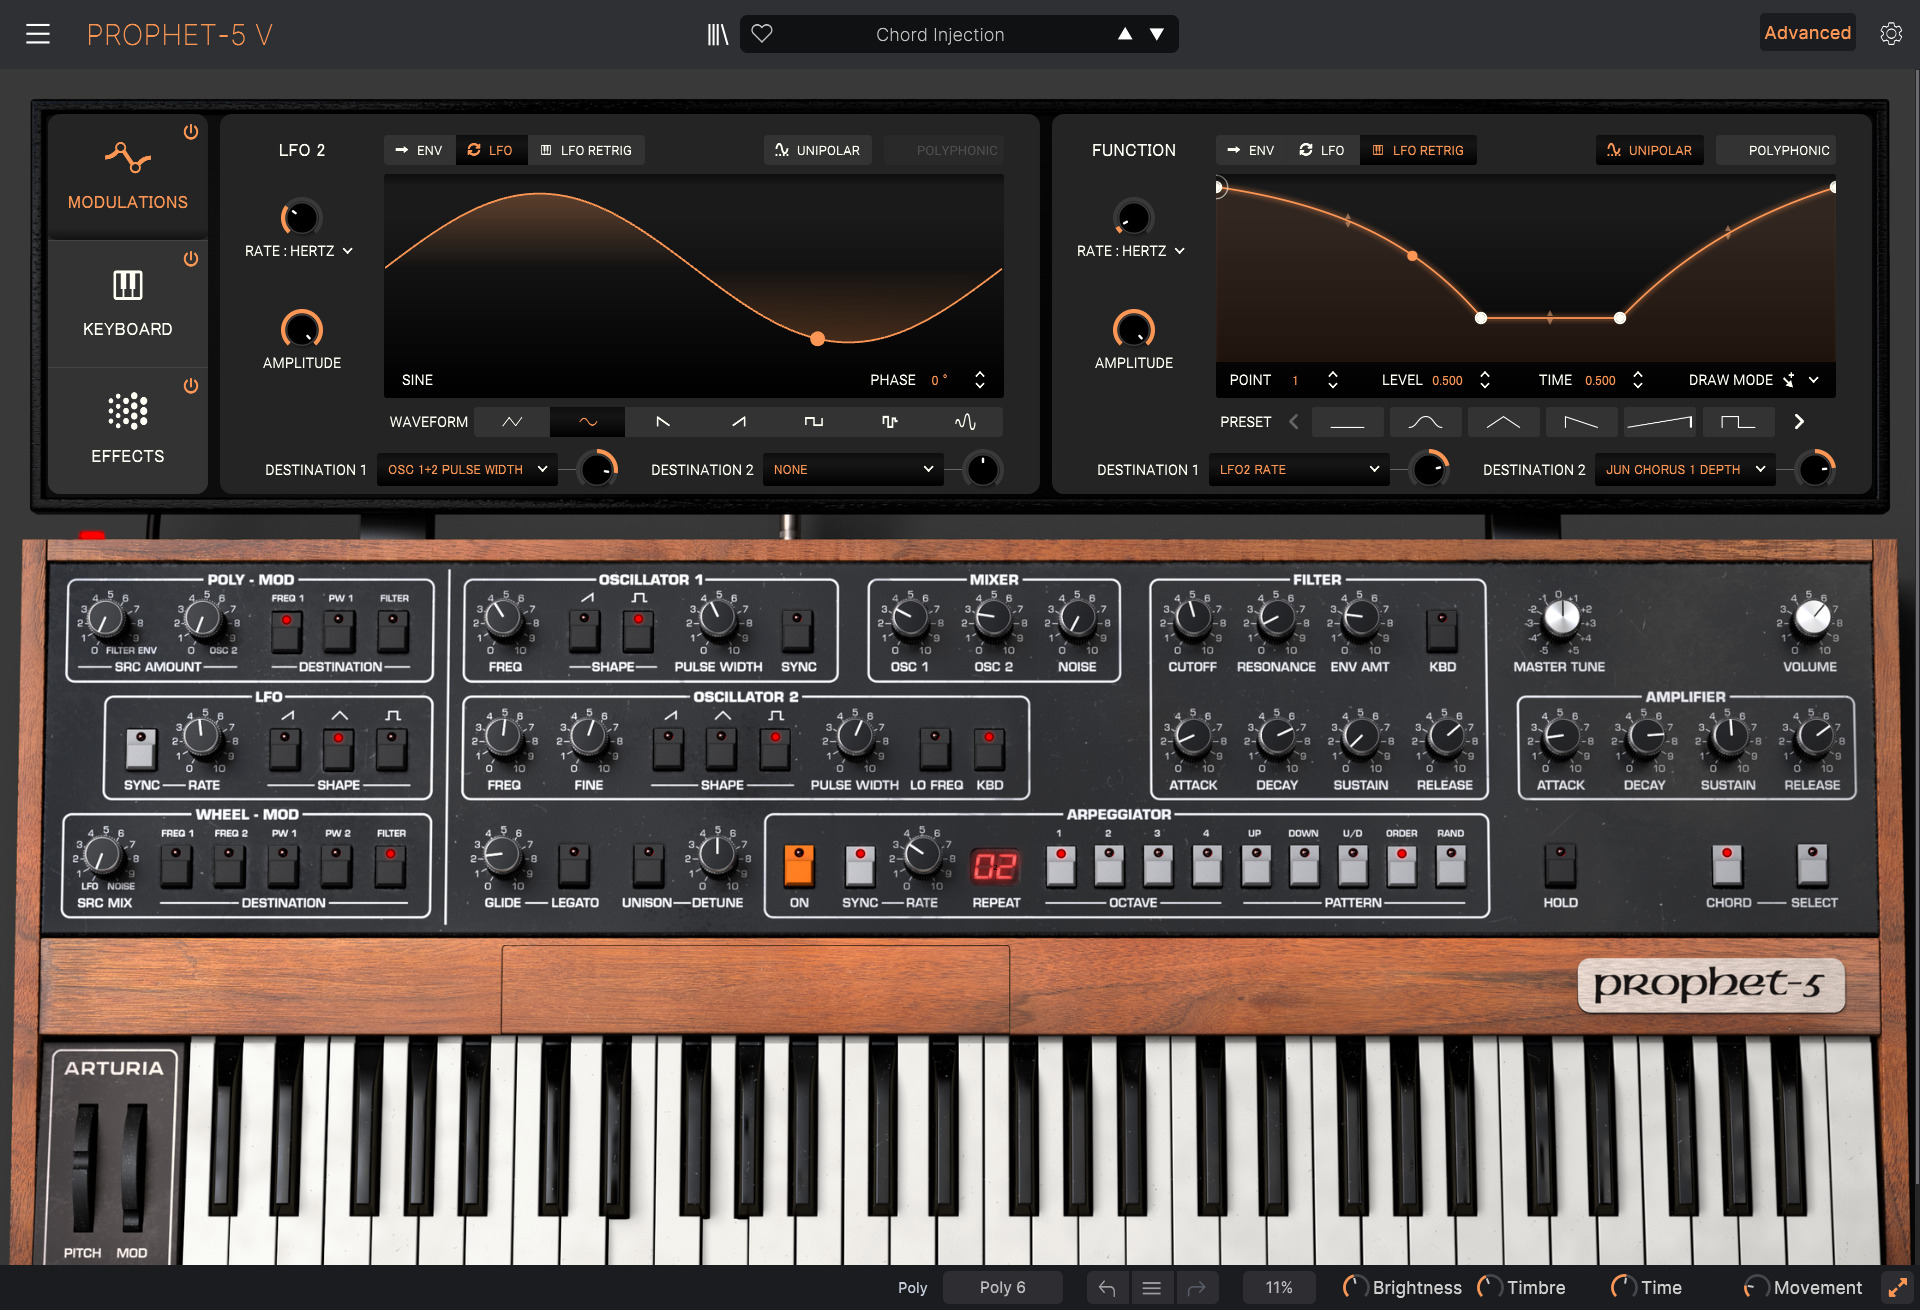
Task: Click the Advanced button
Action: pyautogui.click(x=1807, y=33)
